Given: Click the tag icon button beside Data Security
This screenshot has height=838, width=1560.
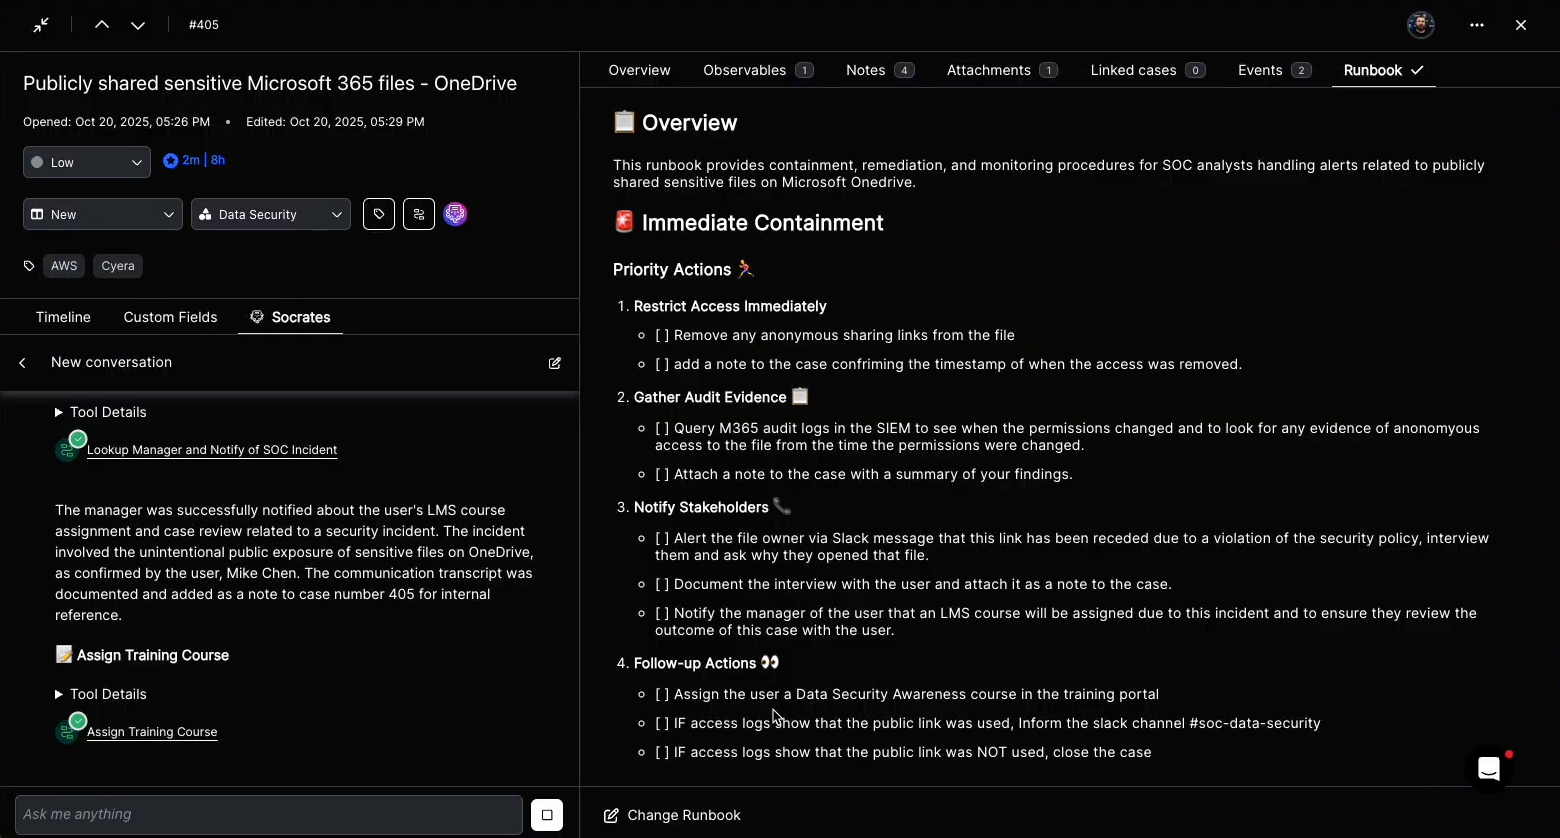Looking at the screenshot, I should [x=379, y=214].
